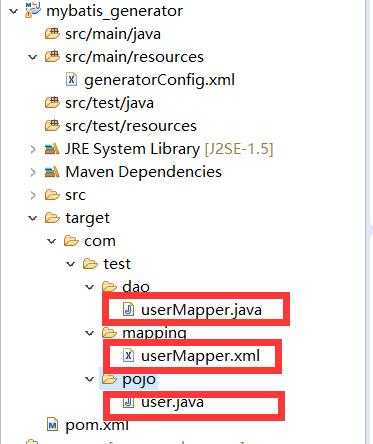
Task: Open userMapper.xml
Action: point(200,356)
